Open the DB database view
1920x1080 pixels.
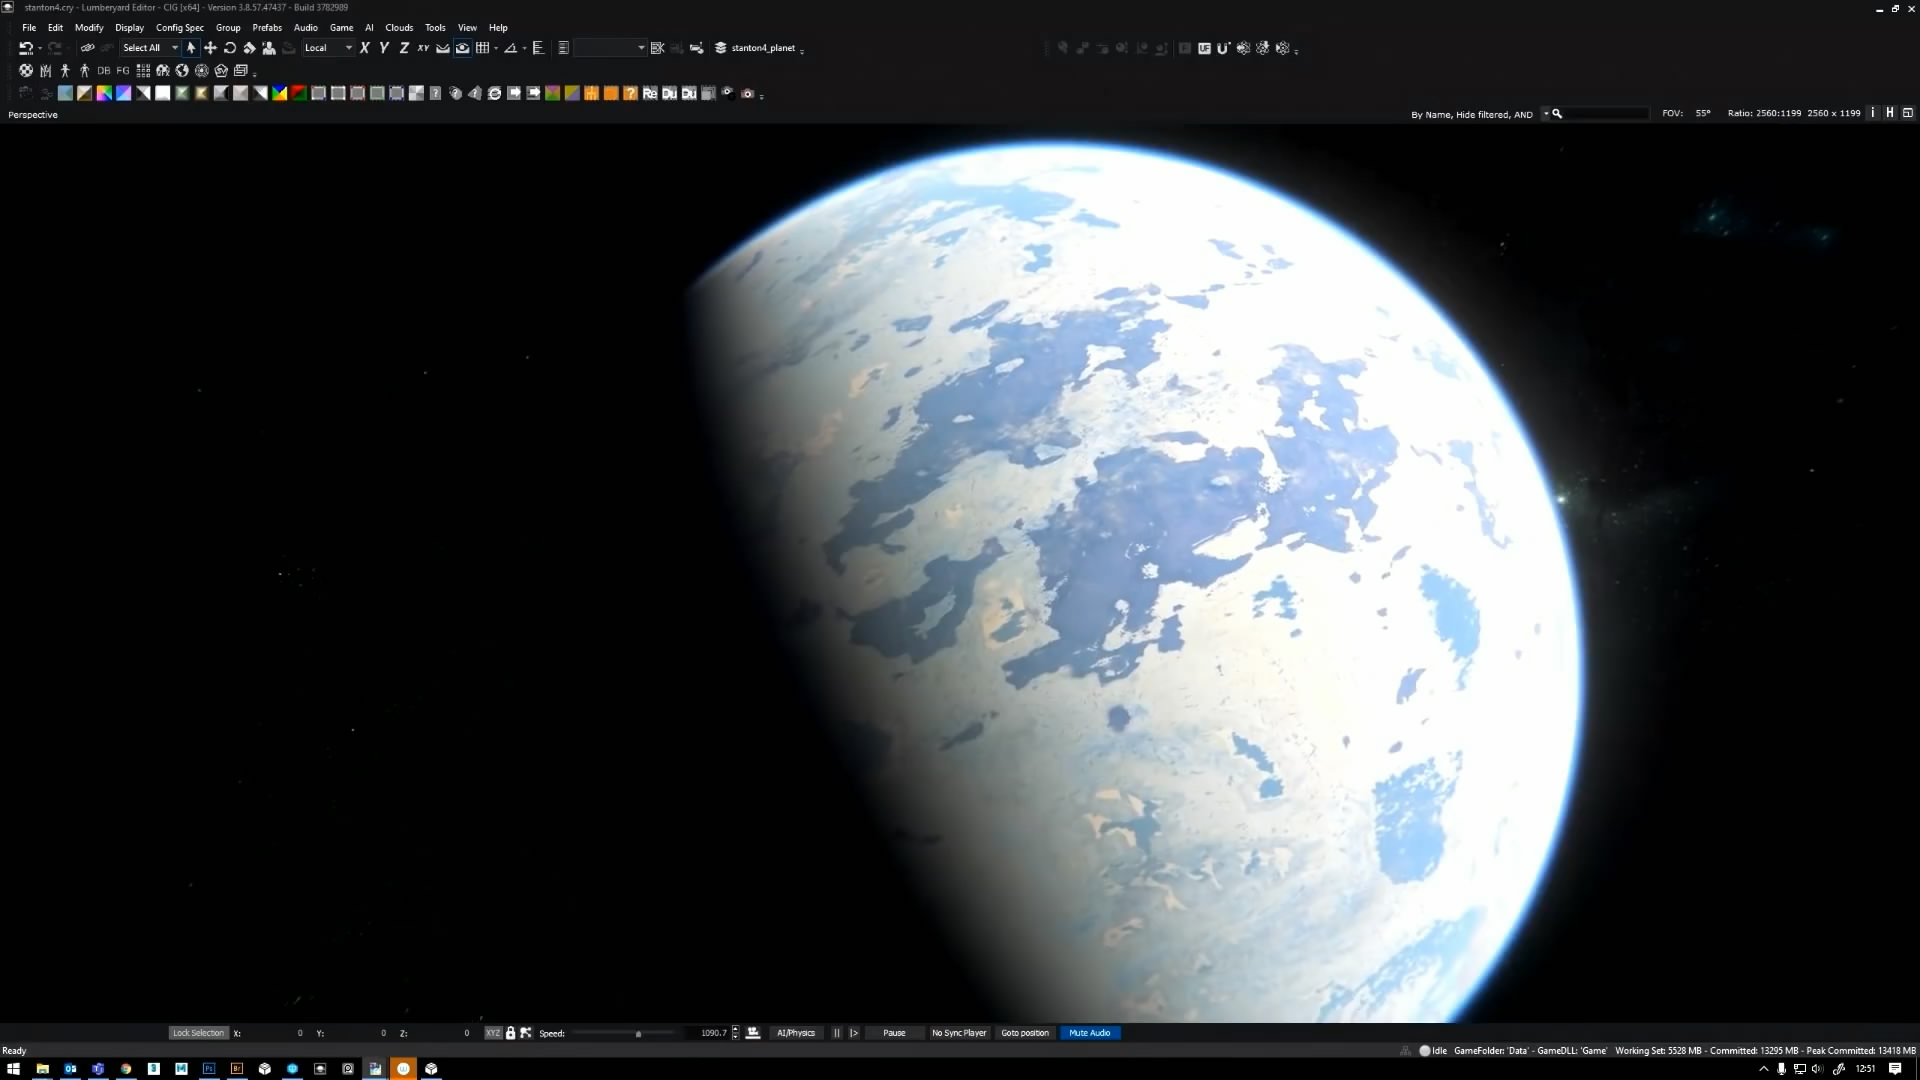click(x=104, y=71)
